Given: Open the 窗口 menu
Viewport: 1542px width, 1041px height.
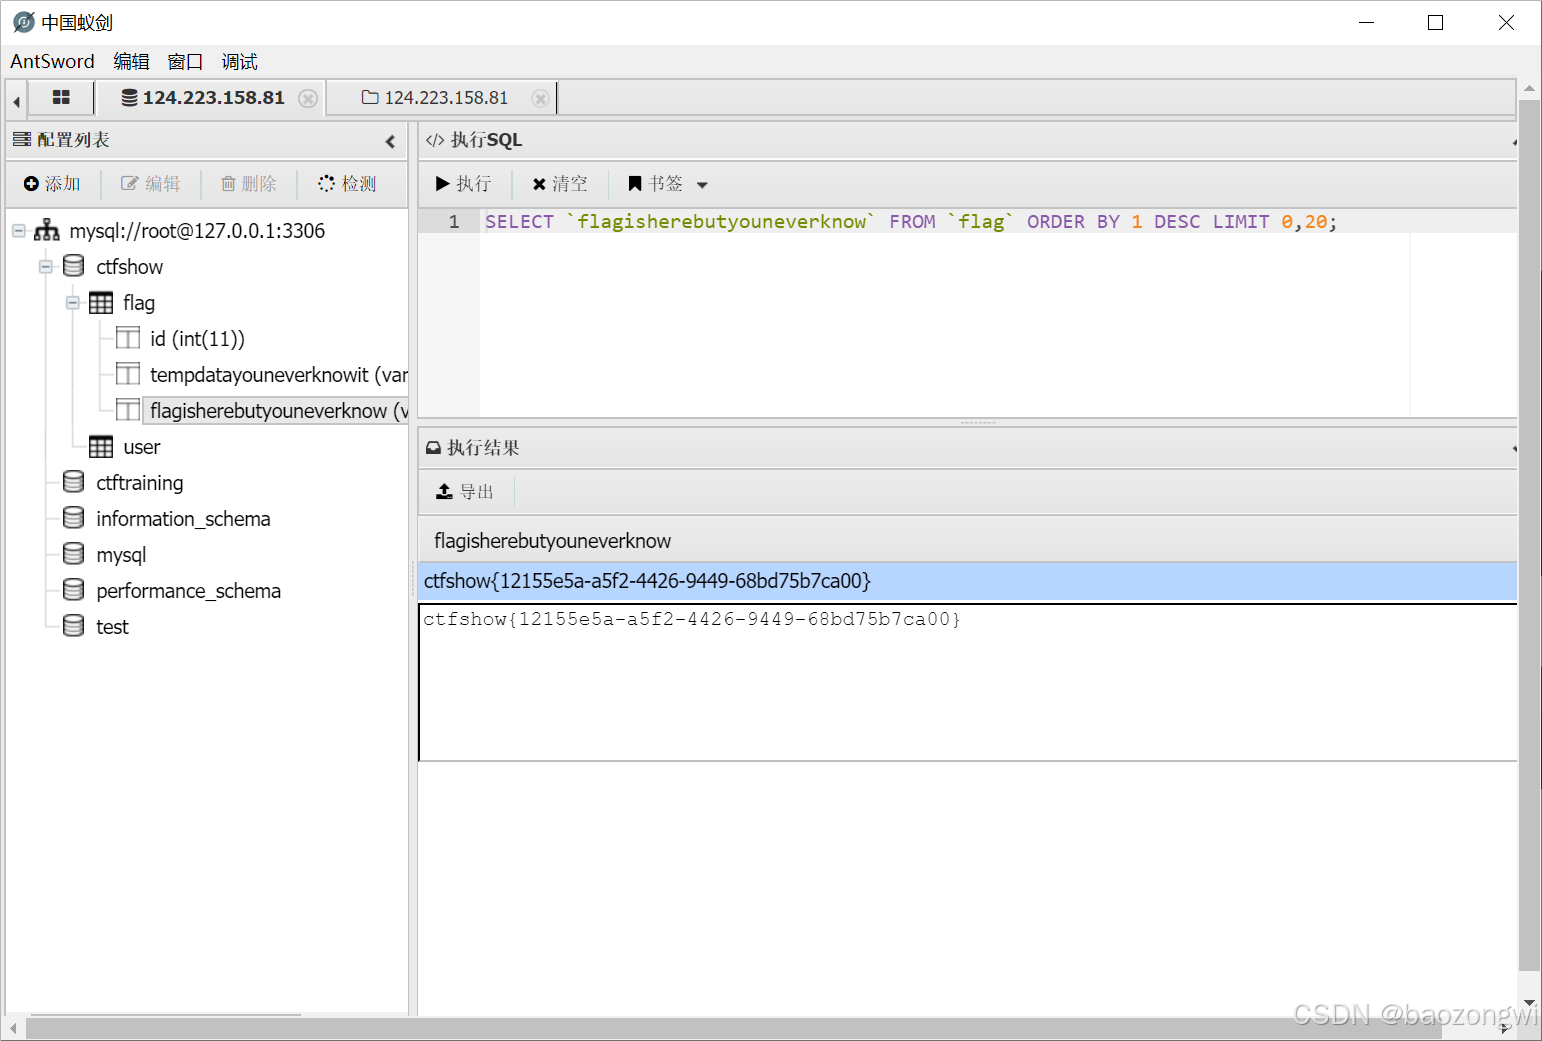Looking at the screenshot, I should tap(185, 61).
